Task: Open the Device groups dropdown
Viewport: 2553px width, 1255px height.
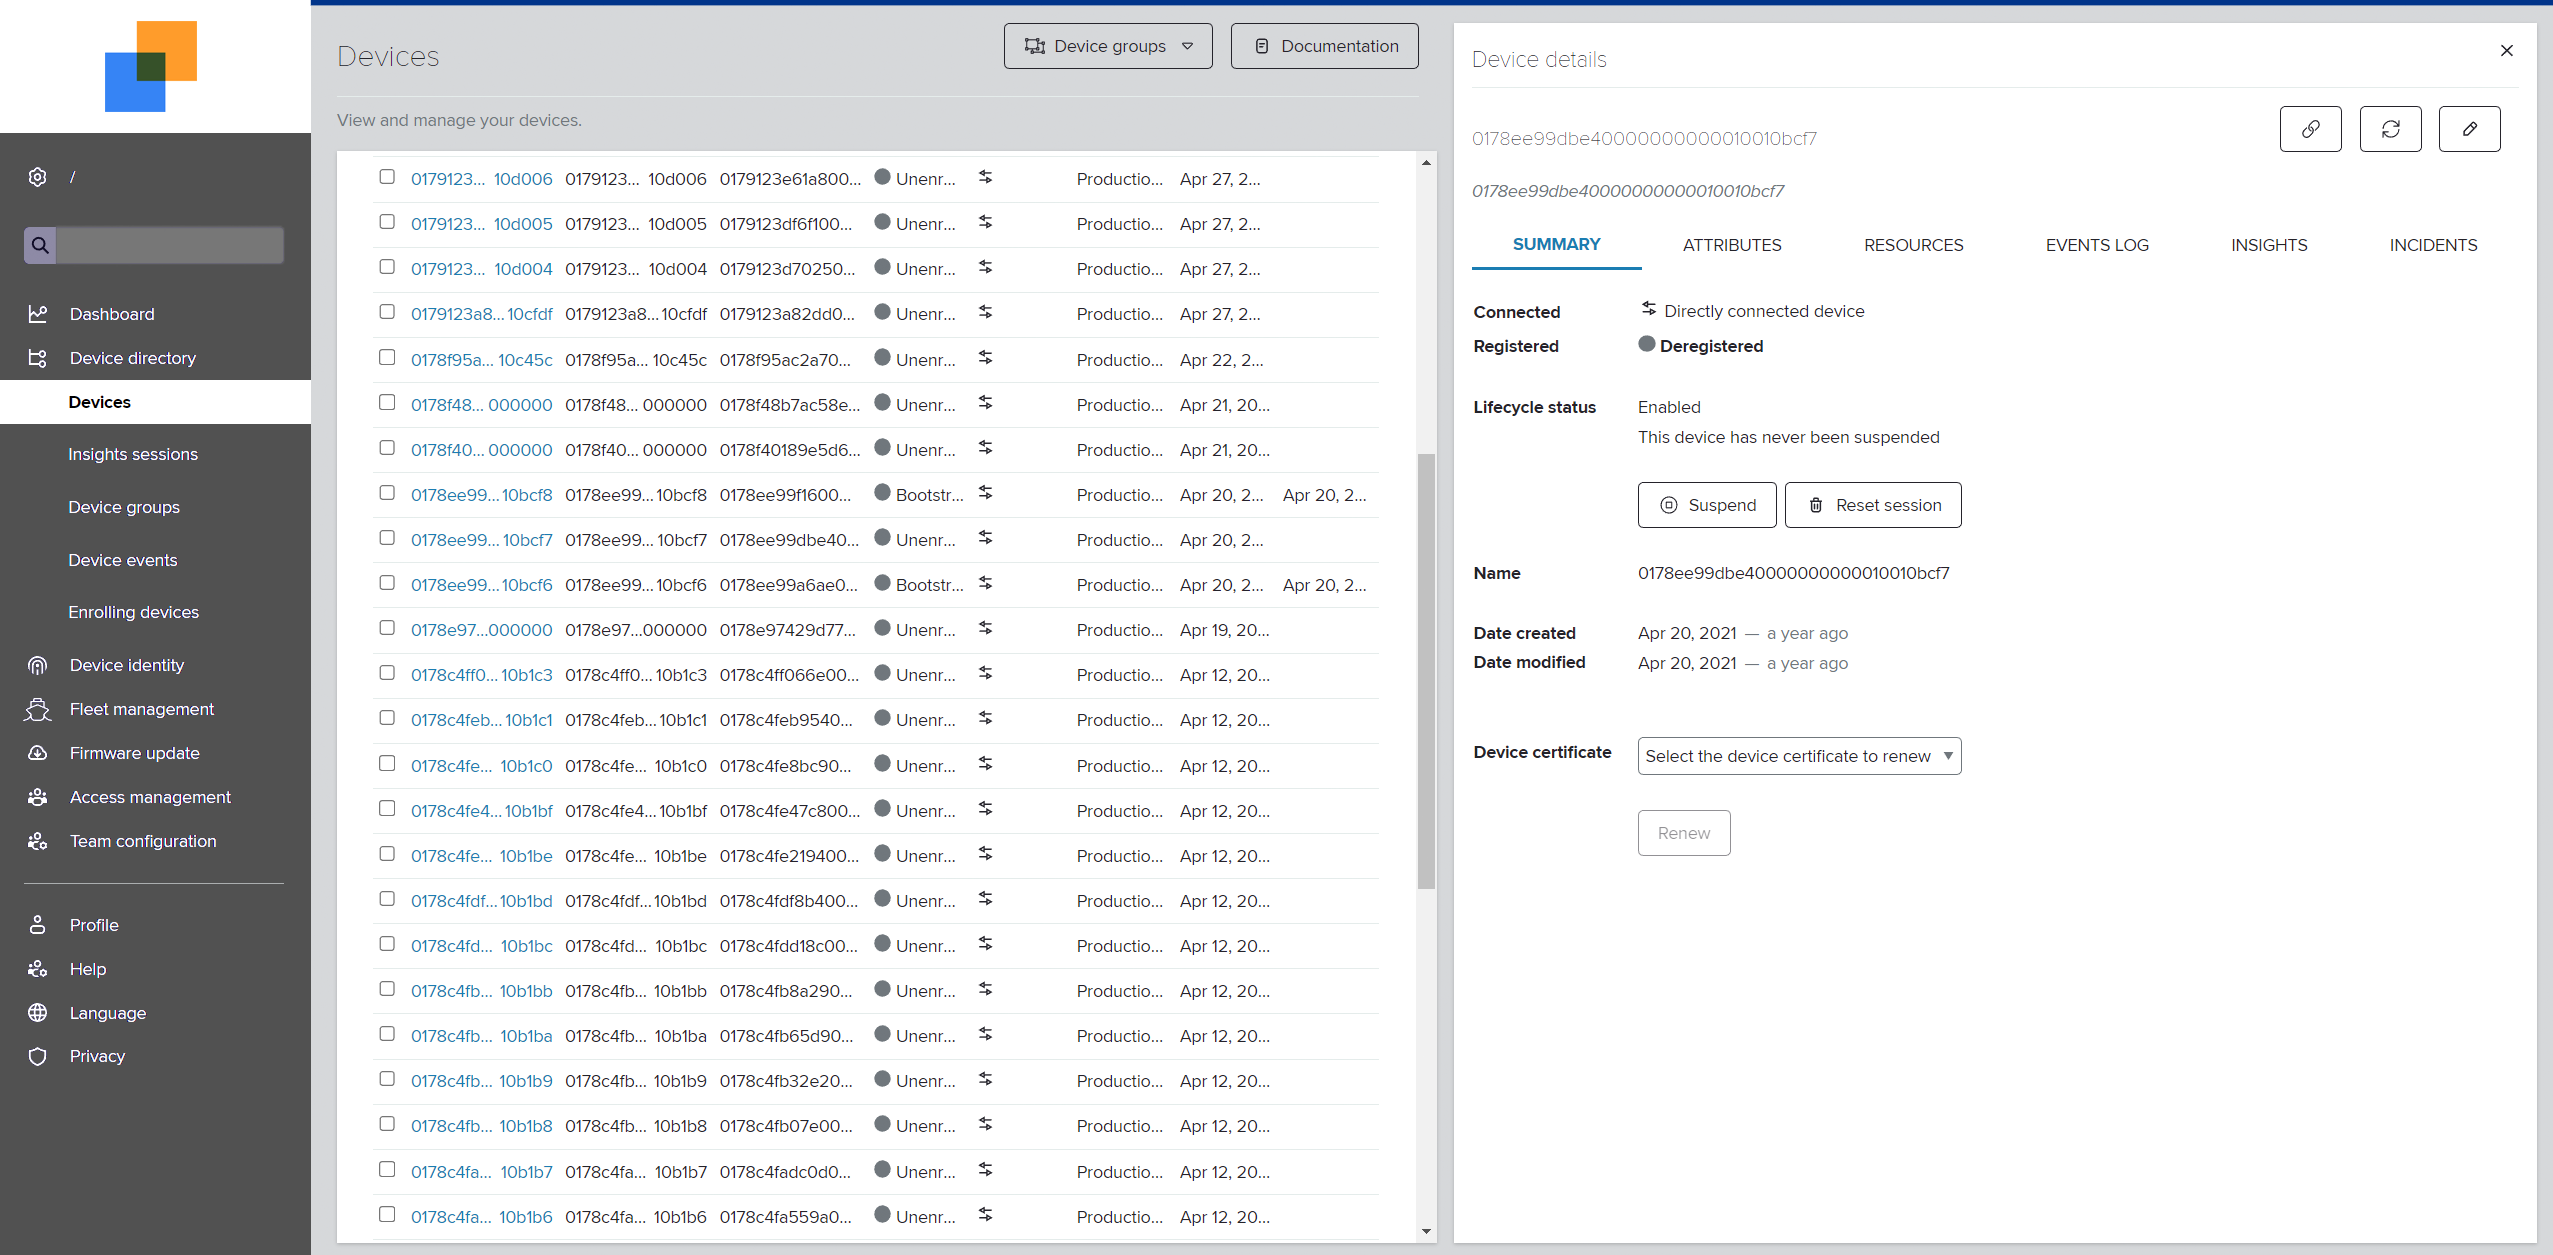Action: click(1108, 46)
